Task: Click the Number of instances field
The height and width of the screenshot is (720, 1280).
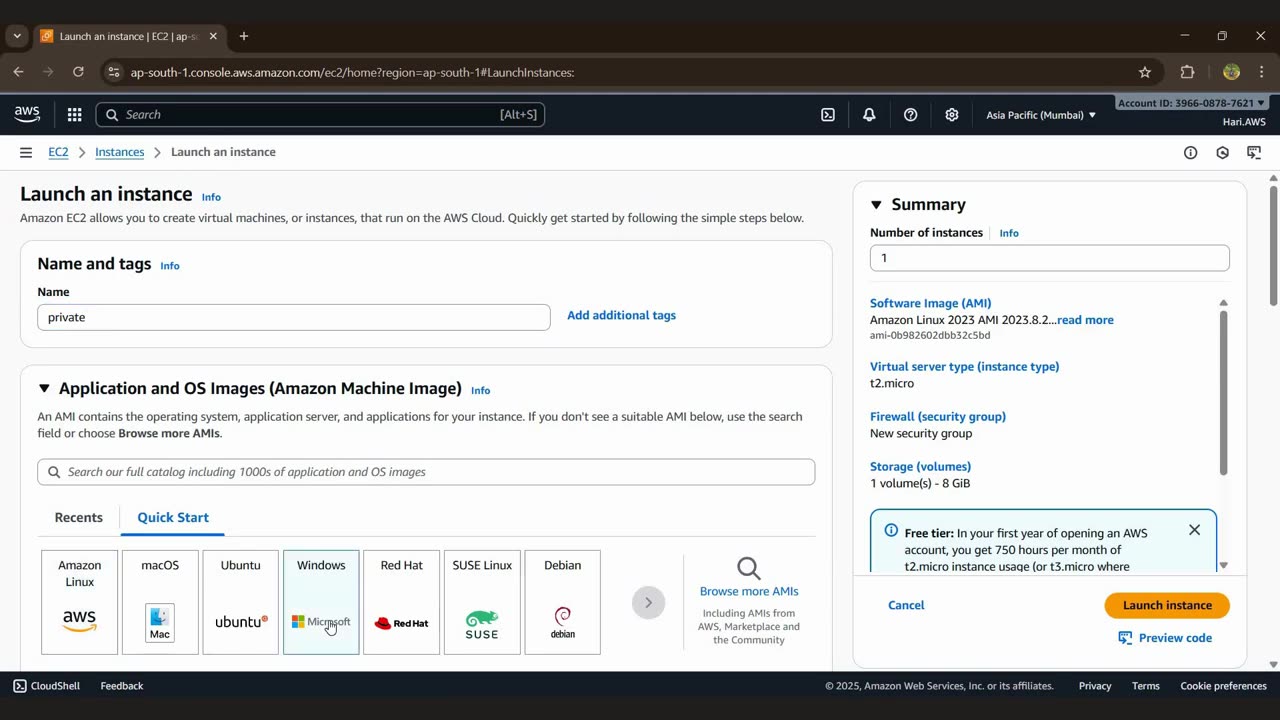Action: [x=1049, y=258]
